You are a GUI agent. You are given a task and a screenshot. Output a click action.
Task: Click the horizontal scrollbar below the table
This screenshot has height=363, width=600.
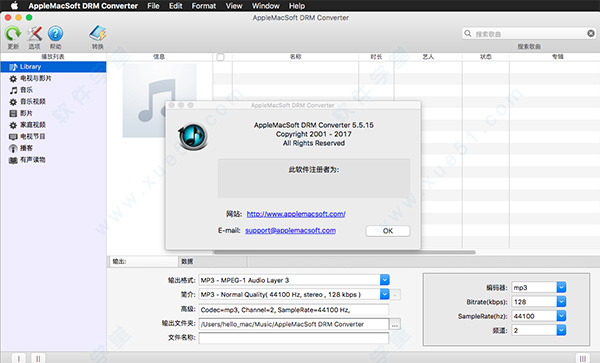click(x=344, y=252)
